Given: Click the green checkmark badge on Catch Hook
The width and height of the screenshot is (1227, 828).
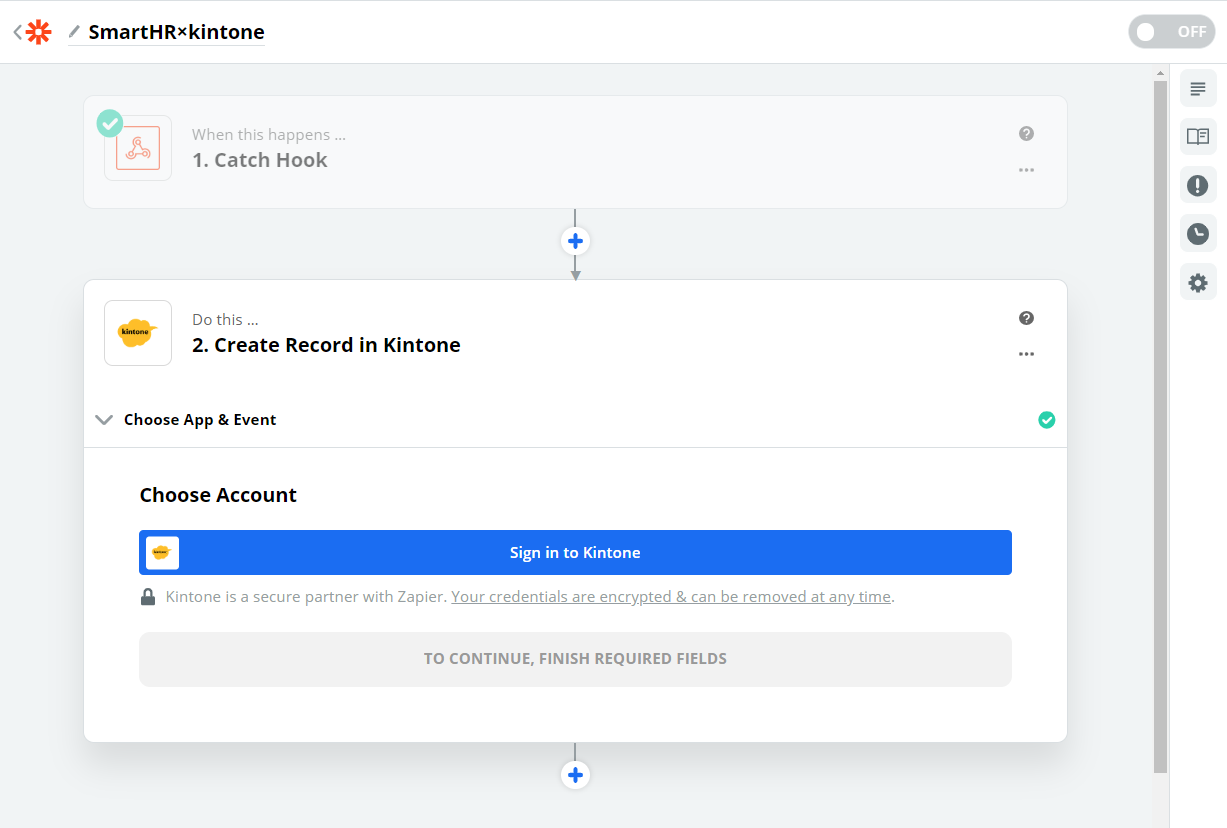Looking at the screenshot, I should (x=110, y=123).
